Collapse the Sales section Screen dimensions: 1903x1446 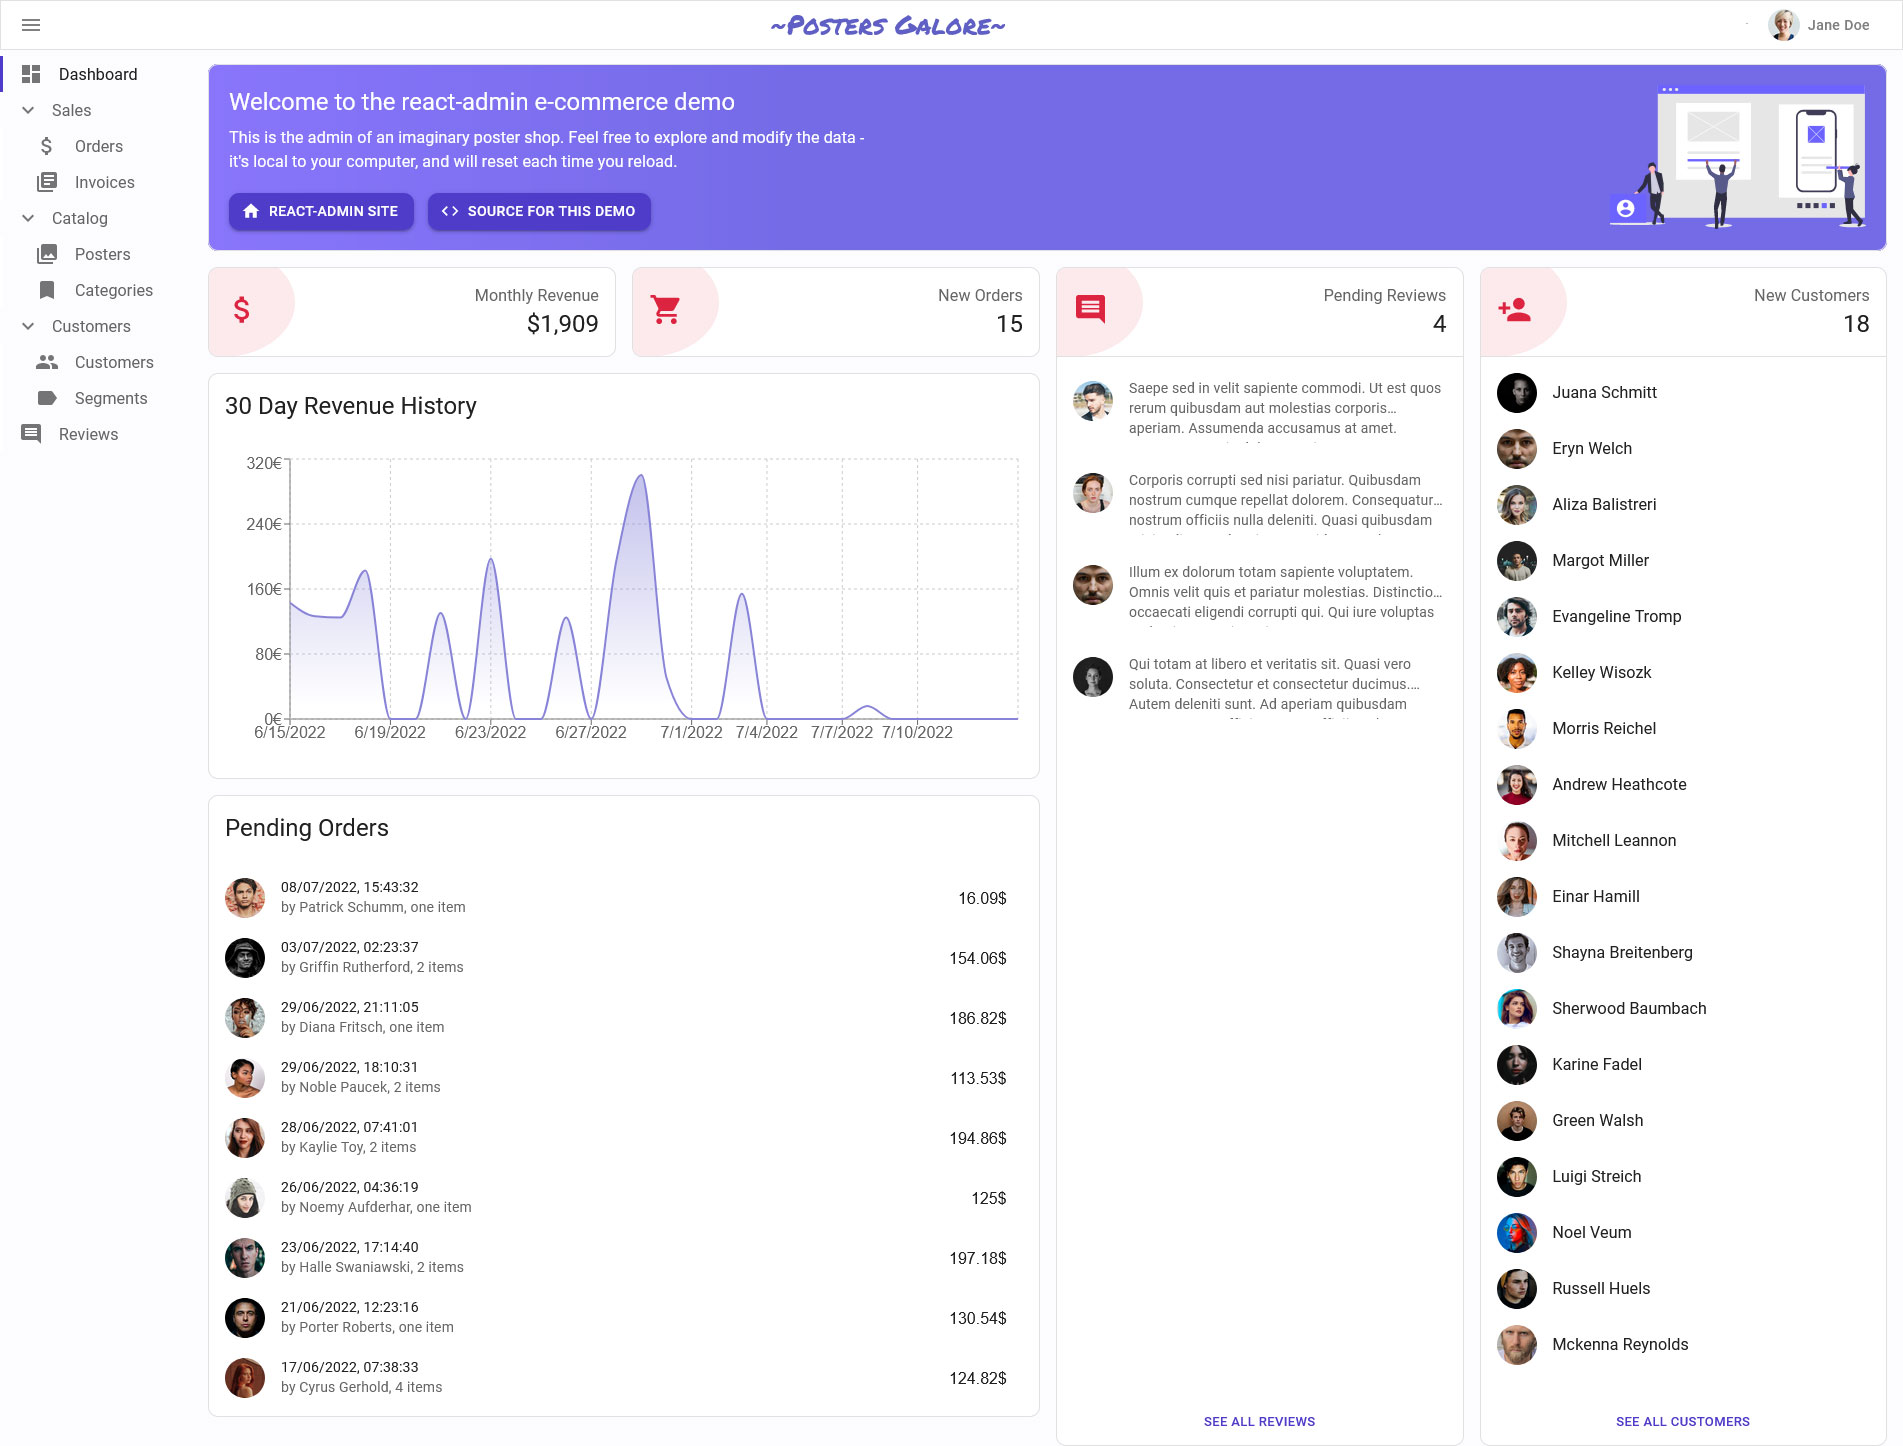27,110
